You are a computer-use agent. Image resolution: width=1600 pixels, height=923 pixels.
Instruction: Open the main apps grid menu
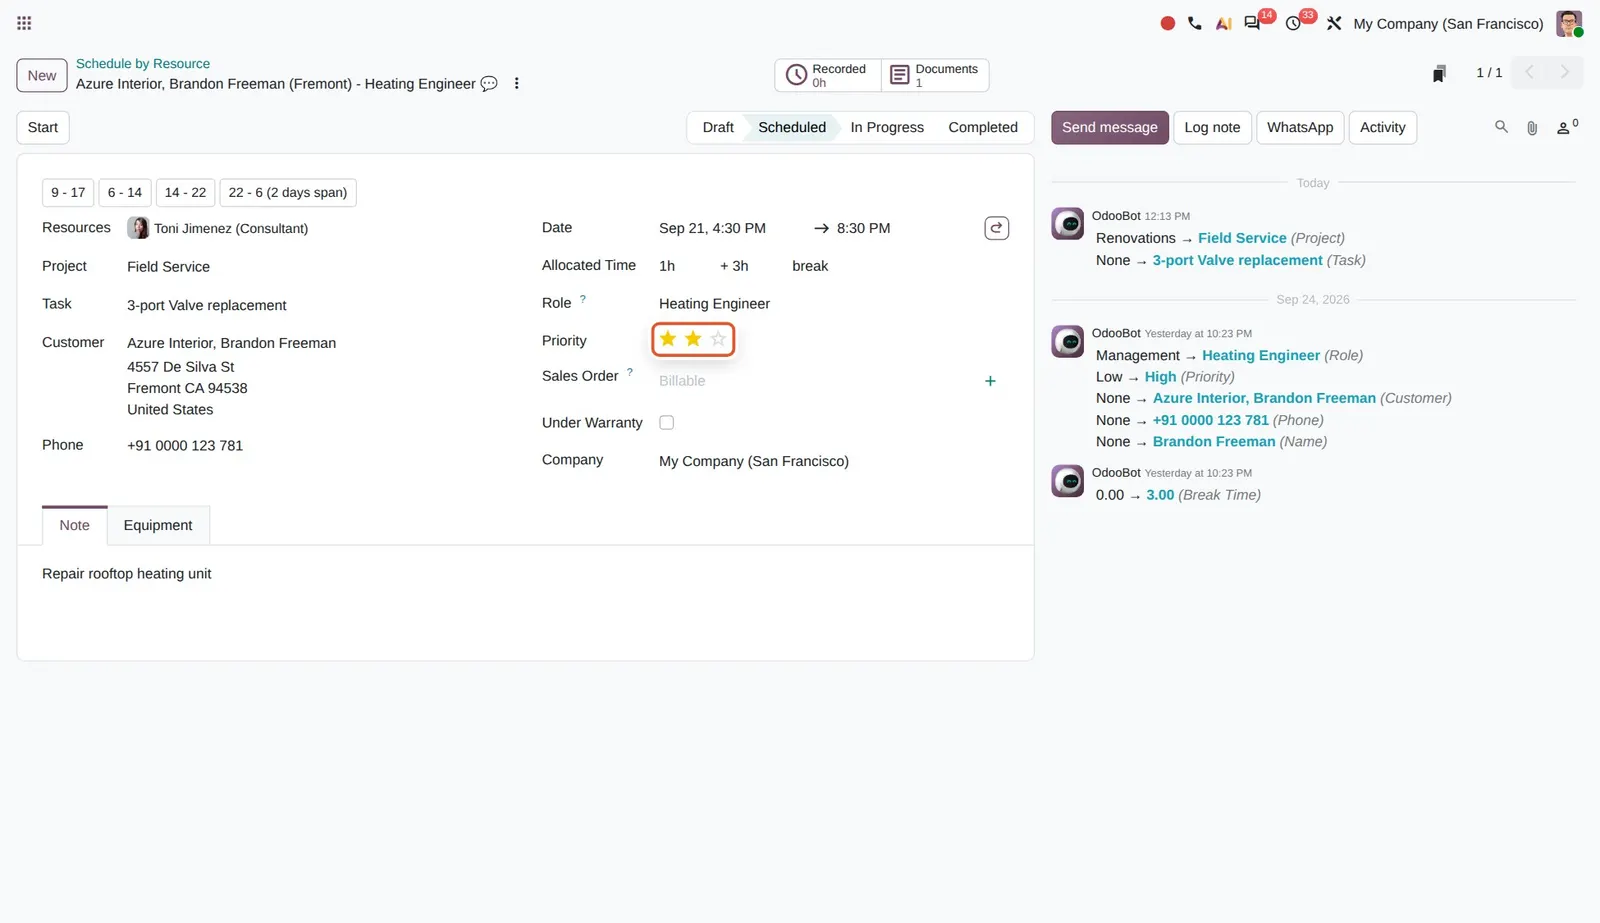click(24, 23)
